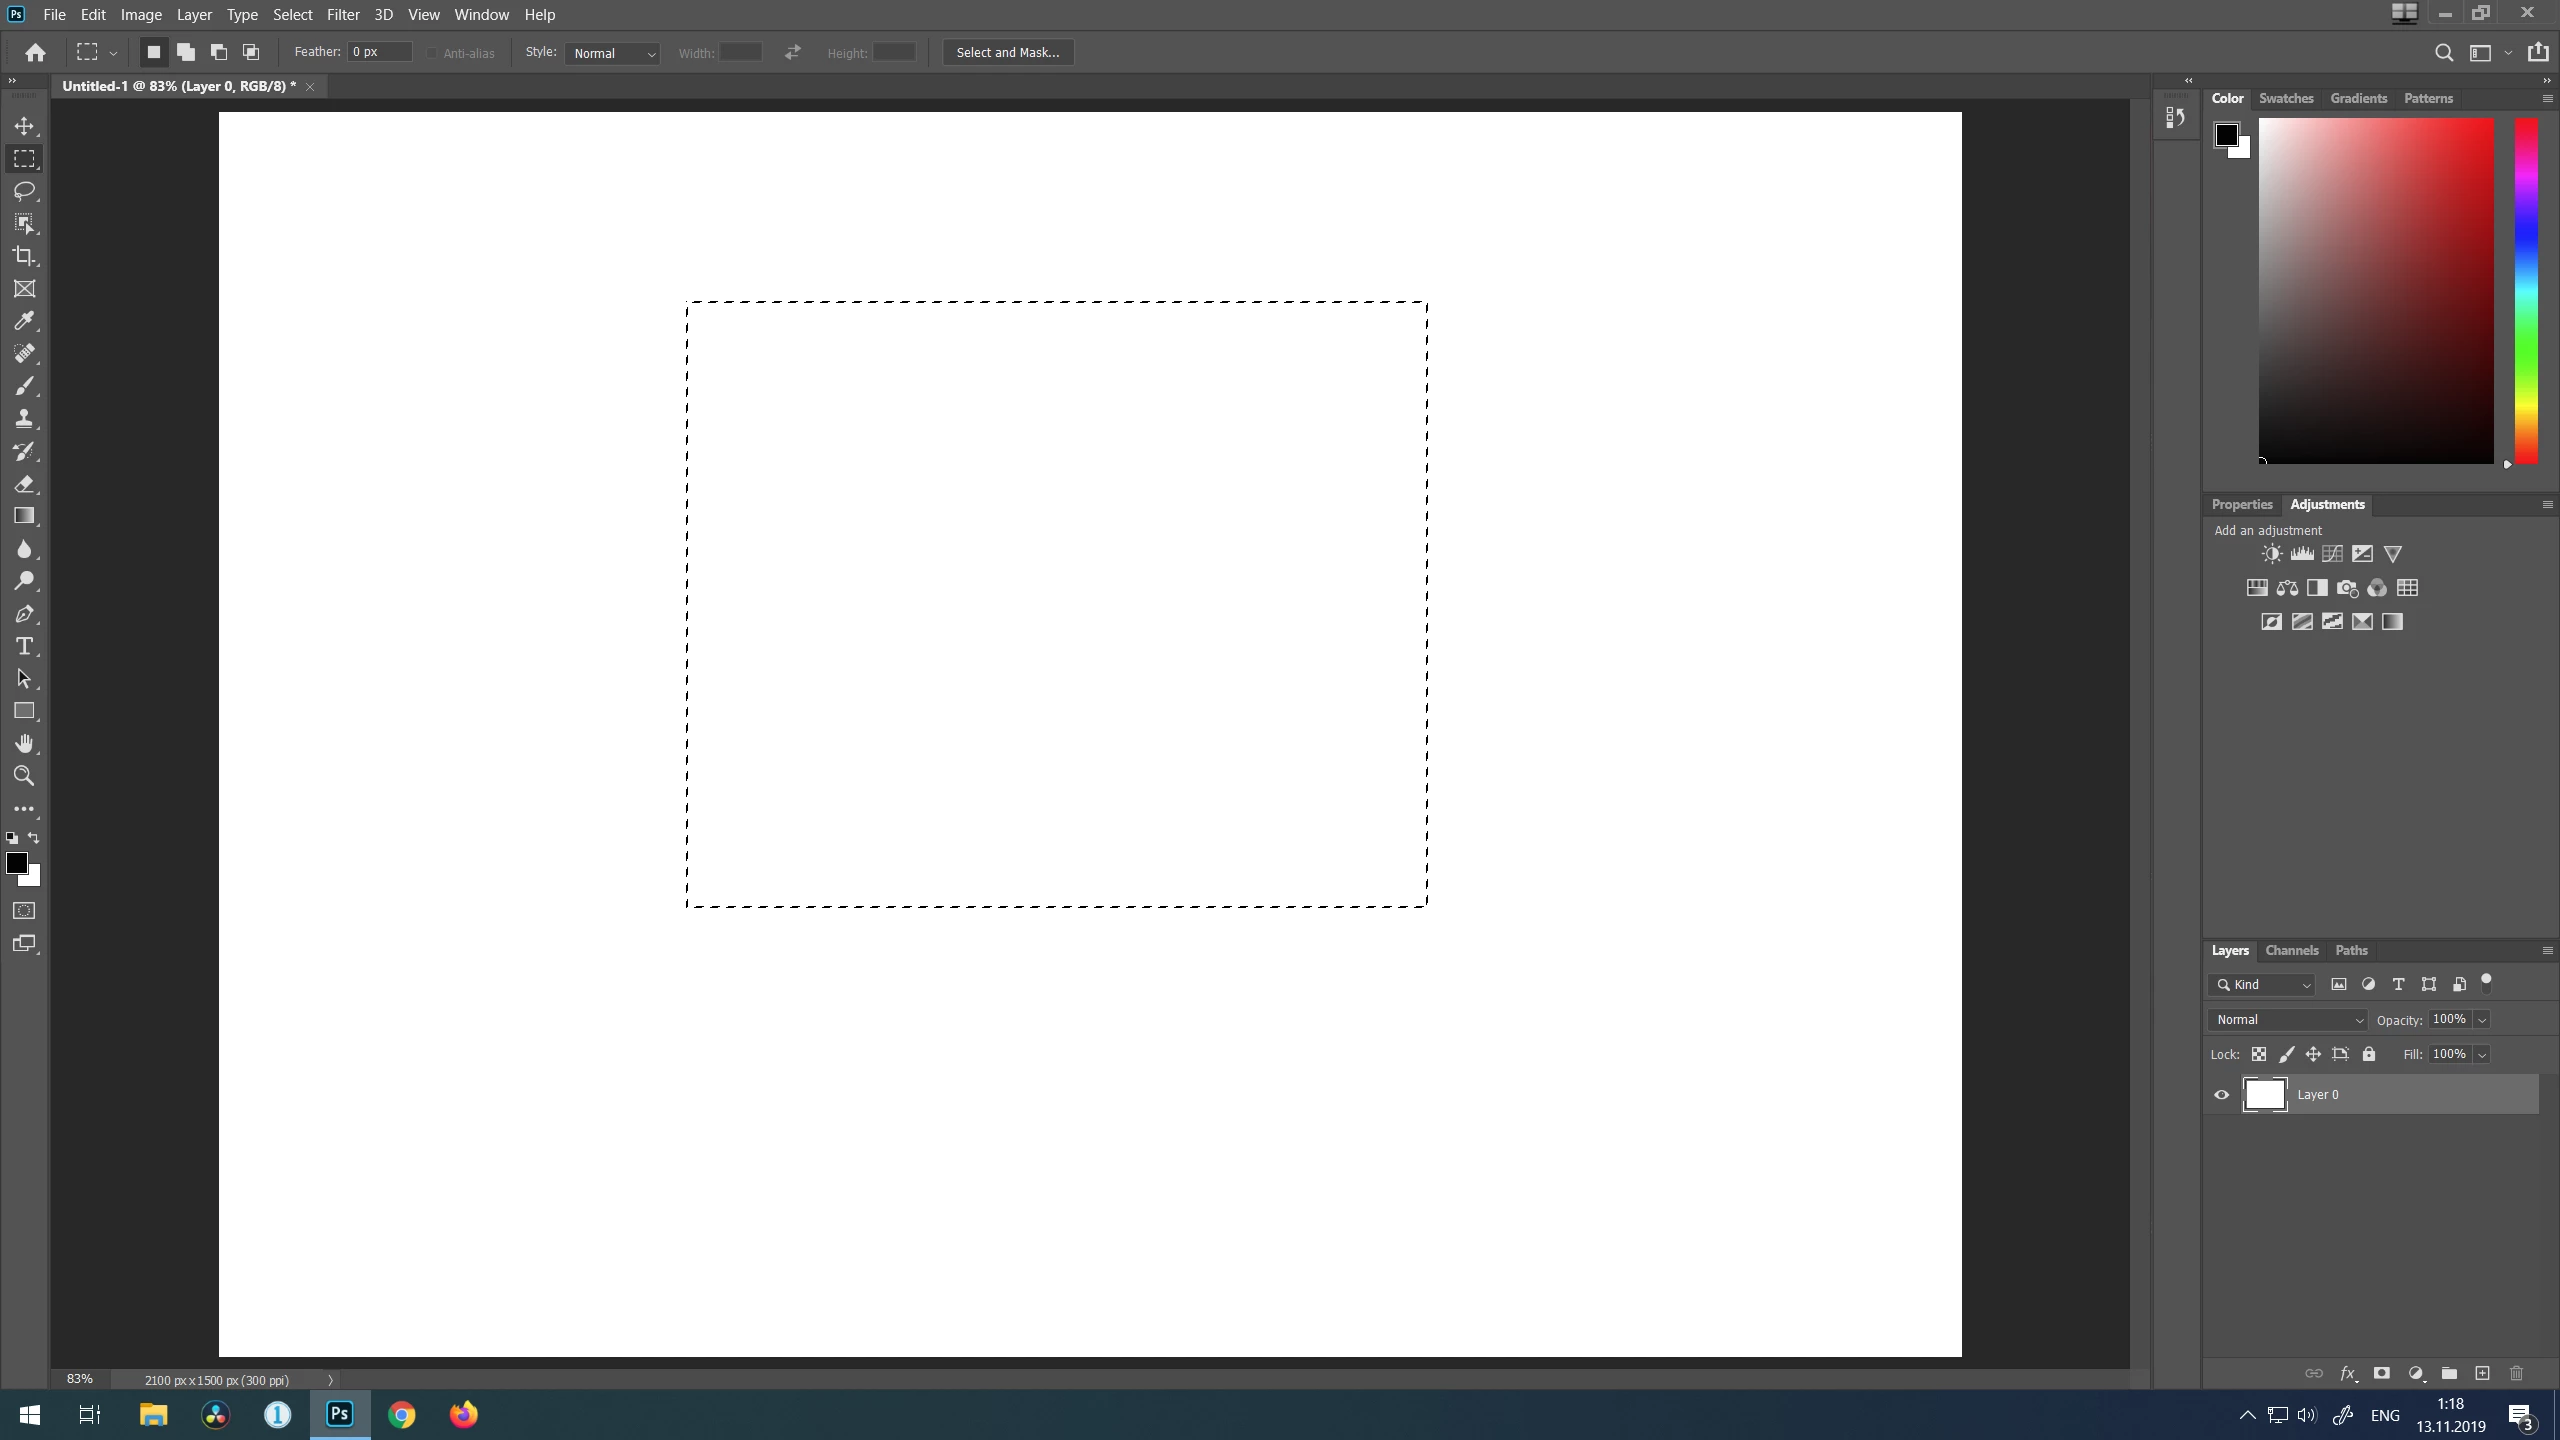Click the foreground color swatch in toolbar
2560x1440 pixels.
click(16, 864)
